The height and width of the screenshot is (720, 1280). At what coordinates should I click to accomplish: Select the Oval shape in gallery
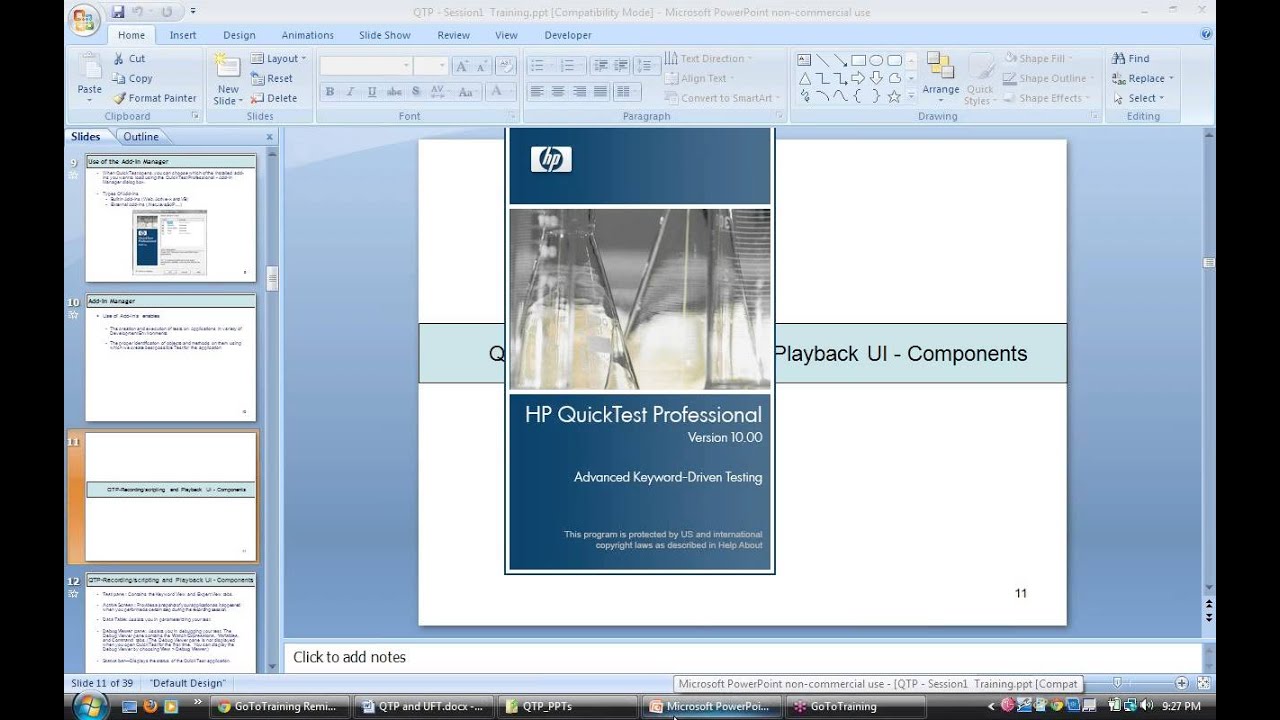(x=876, y=60)
